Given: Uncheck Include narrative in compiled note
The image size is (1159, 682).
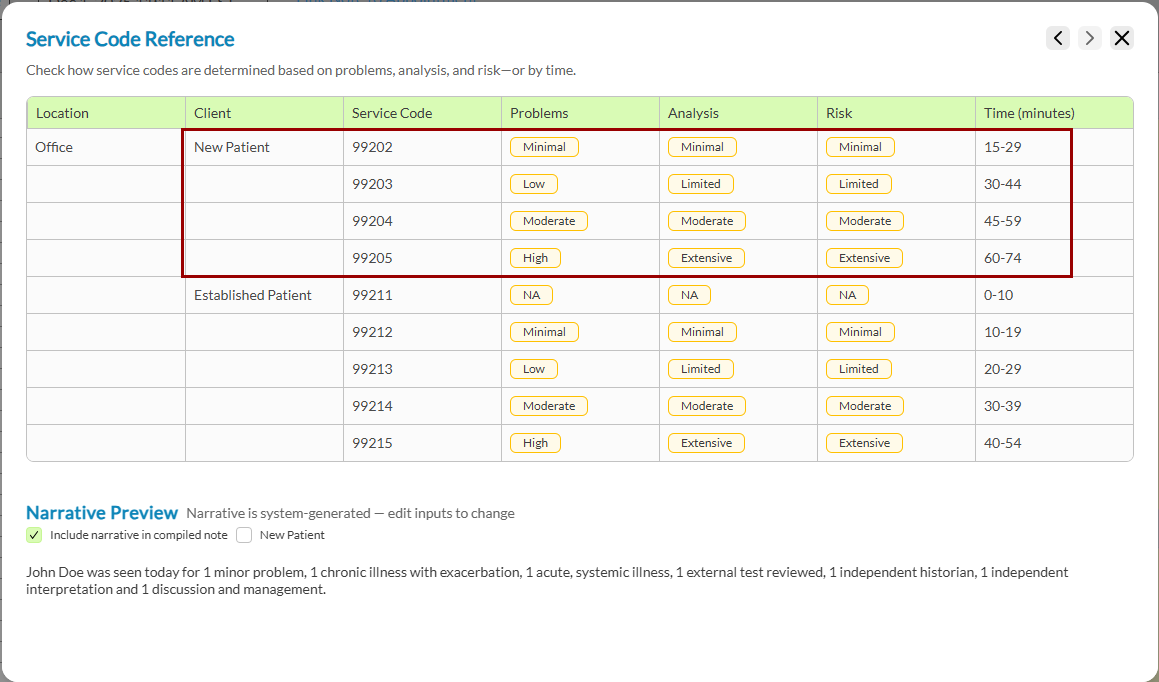Looking at the screenshot, I should tap(35, 535).
